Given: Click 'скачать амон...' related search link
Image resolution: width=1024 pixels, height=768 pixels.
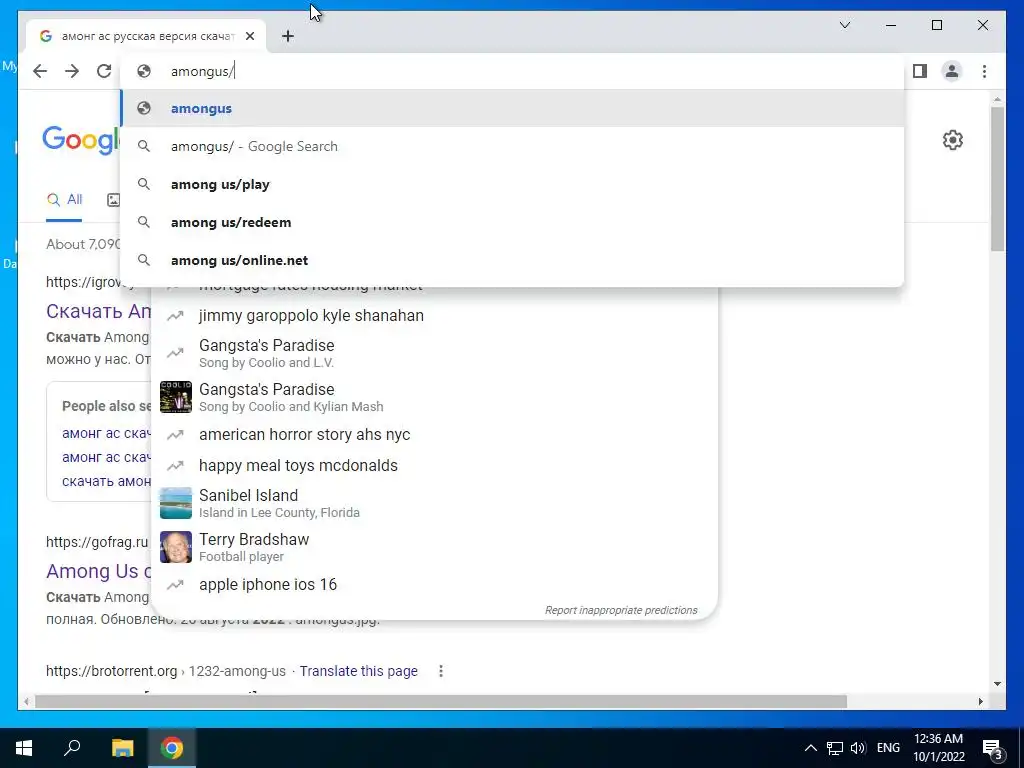Looking at the screenshot, I should [x=106, y=481].
